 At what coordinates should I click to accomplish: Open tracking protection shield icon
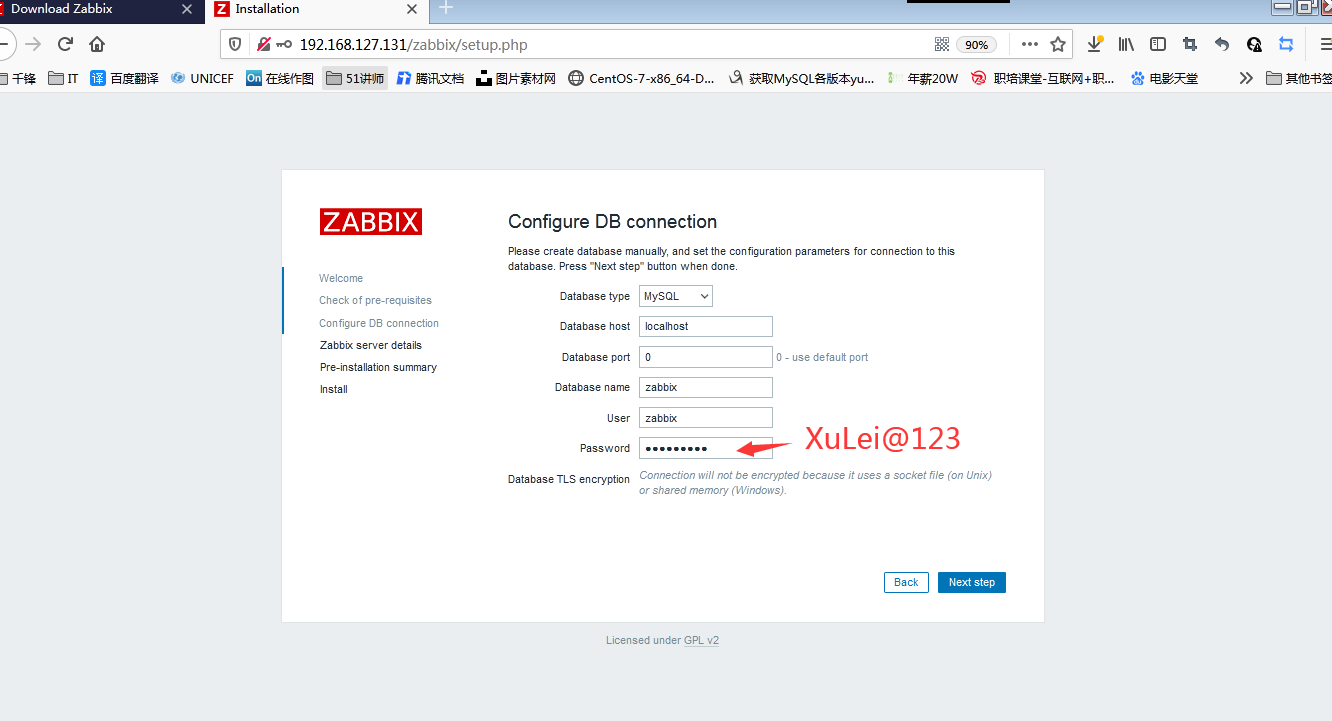click(235, 45)
